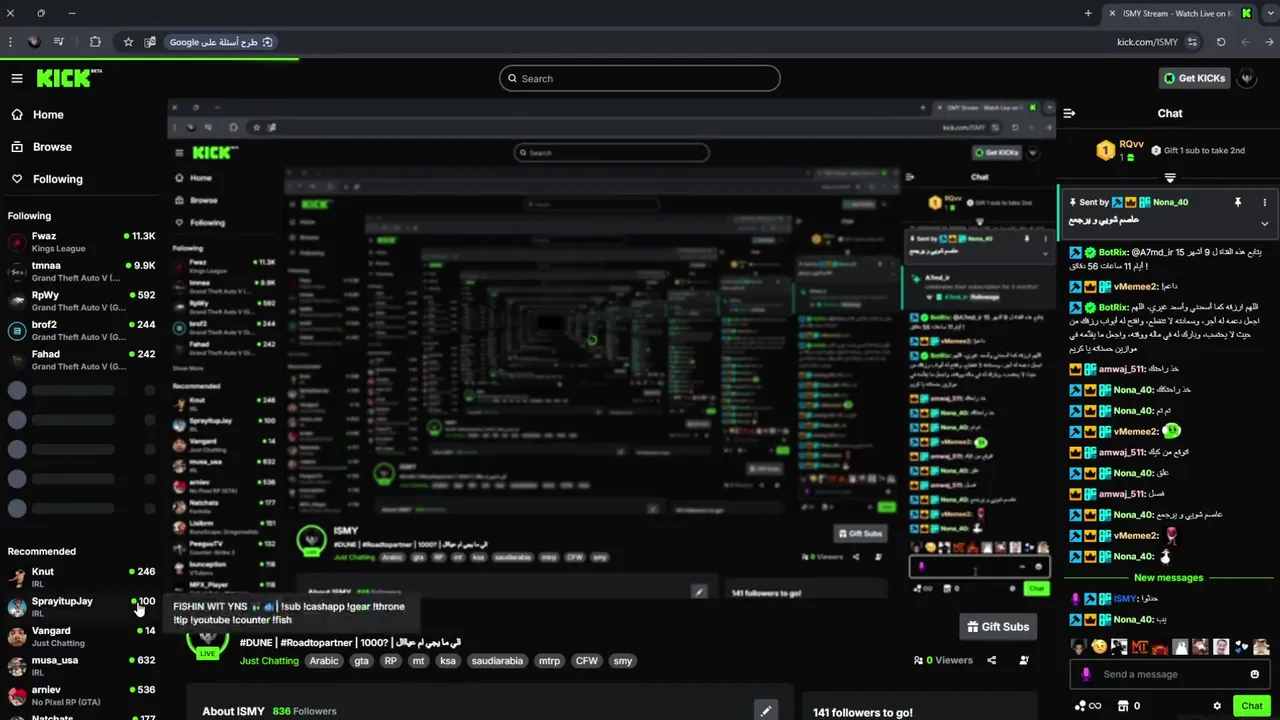1280x720 pixels.
Task: Click the Google ask questions chip
Action: point(221,42)
